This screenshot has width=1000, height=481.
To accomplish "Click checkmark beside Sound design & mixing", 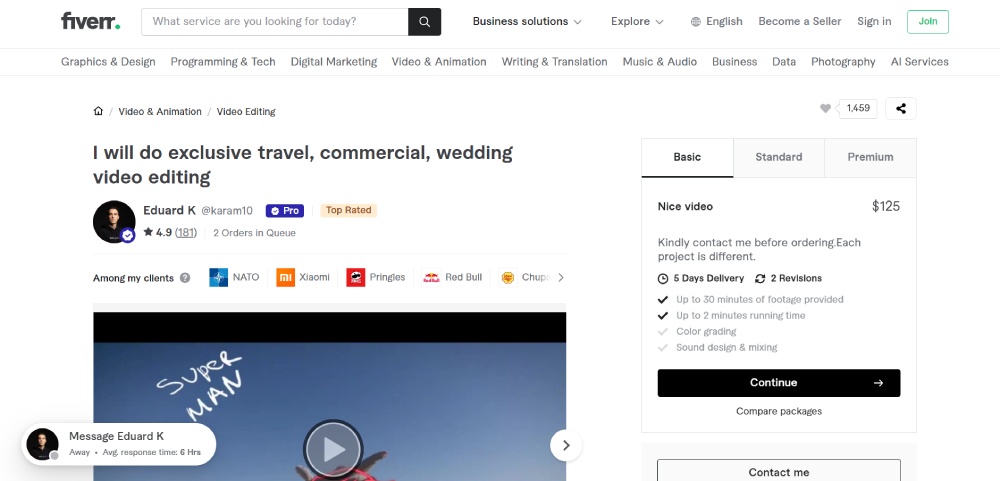I will click(x=663, y=348).
